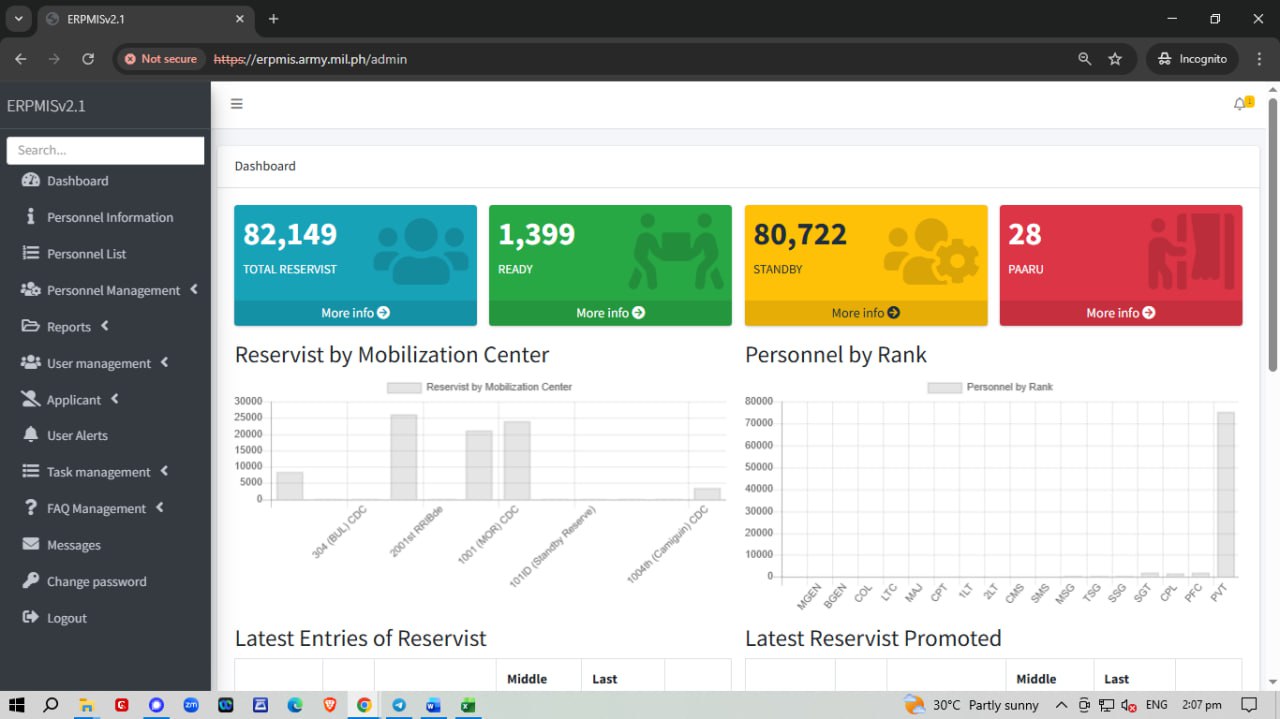The image size is (1280, 719).
Task: Click the User Alerts bell icon
Action: 30,435
